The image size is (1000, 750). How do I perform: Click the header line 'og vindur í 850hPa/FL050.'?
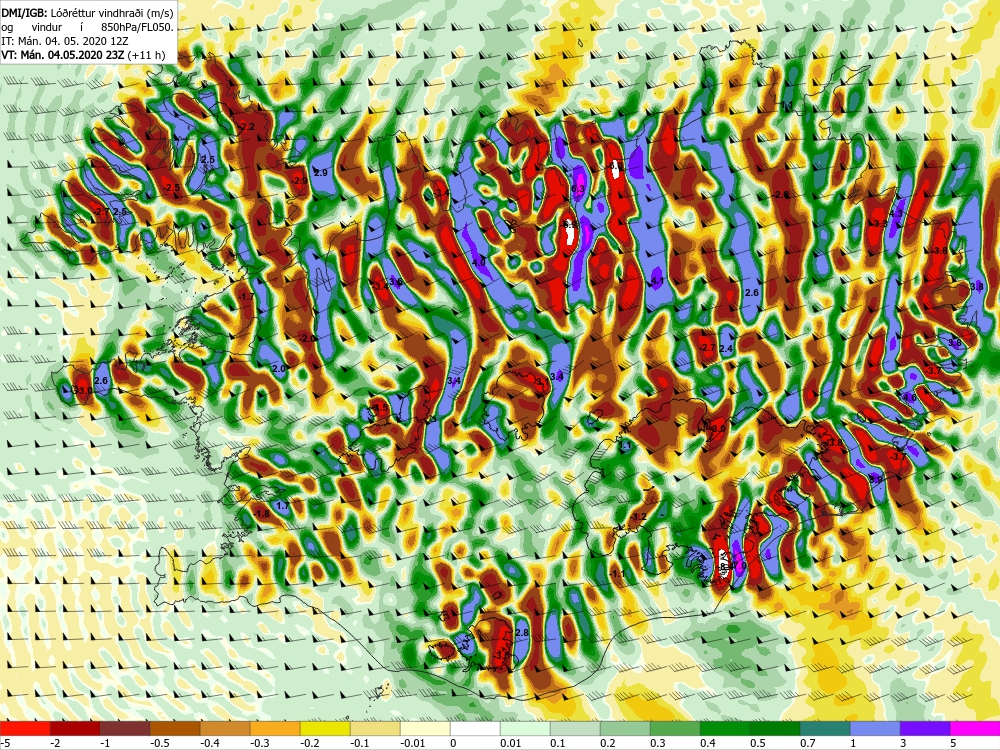pos(87,27)
